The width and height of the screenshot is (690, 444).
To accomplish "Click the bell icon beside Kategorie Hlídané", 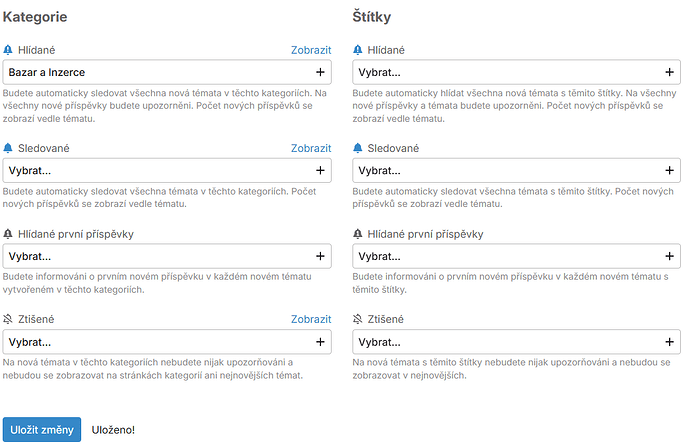I will (8, 50).
